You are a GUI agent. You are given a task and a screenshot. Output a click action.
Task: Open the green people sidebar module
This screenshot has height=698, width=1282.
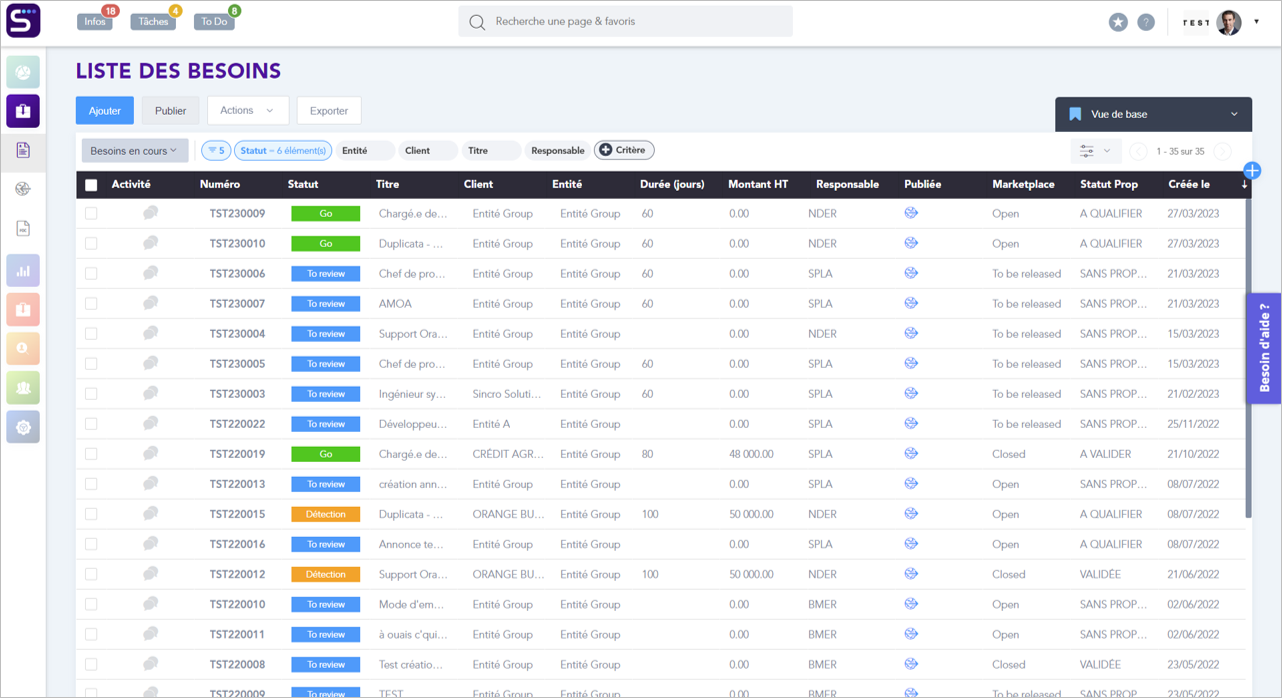(x=23, y=388)
